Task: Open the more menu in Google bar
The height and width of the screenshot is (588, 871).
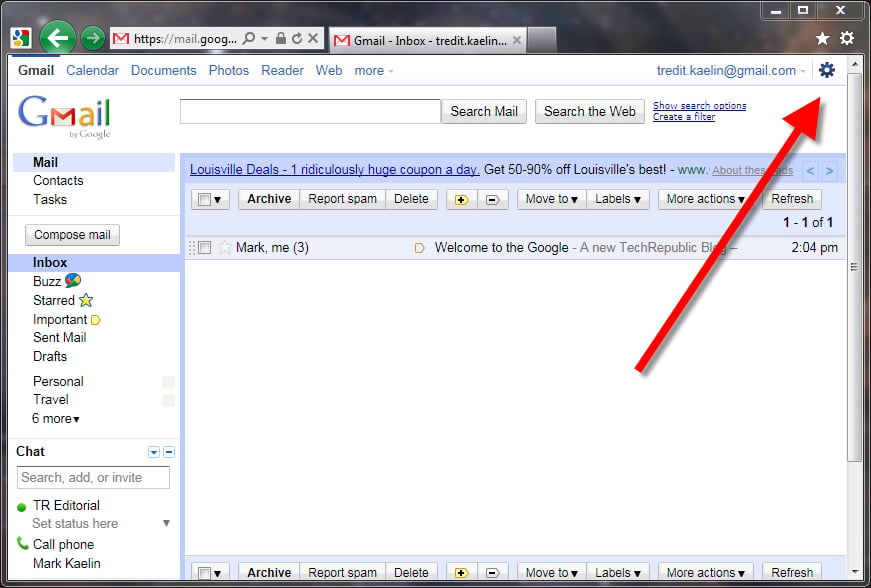Action: (x=374, y=71)
